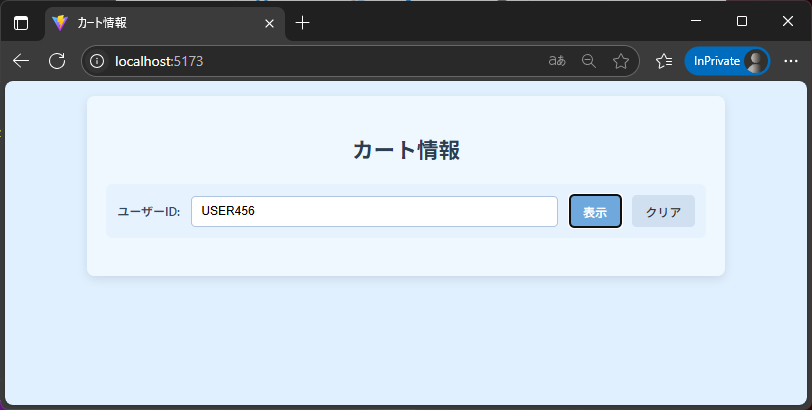Open browser settings and more menu

[x=791, y=61]
